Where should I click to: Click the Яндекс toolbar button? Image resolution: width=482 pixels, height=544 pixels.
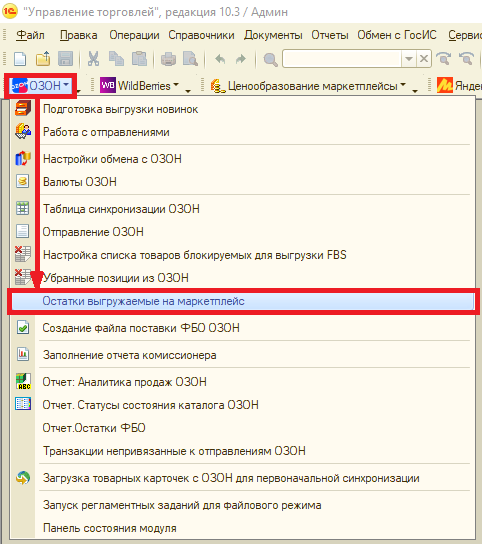pyautogui.click(x=459, y=85)
